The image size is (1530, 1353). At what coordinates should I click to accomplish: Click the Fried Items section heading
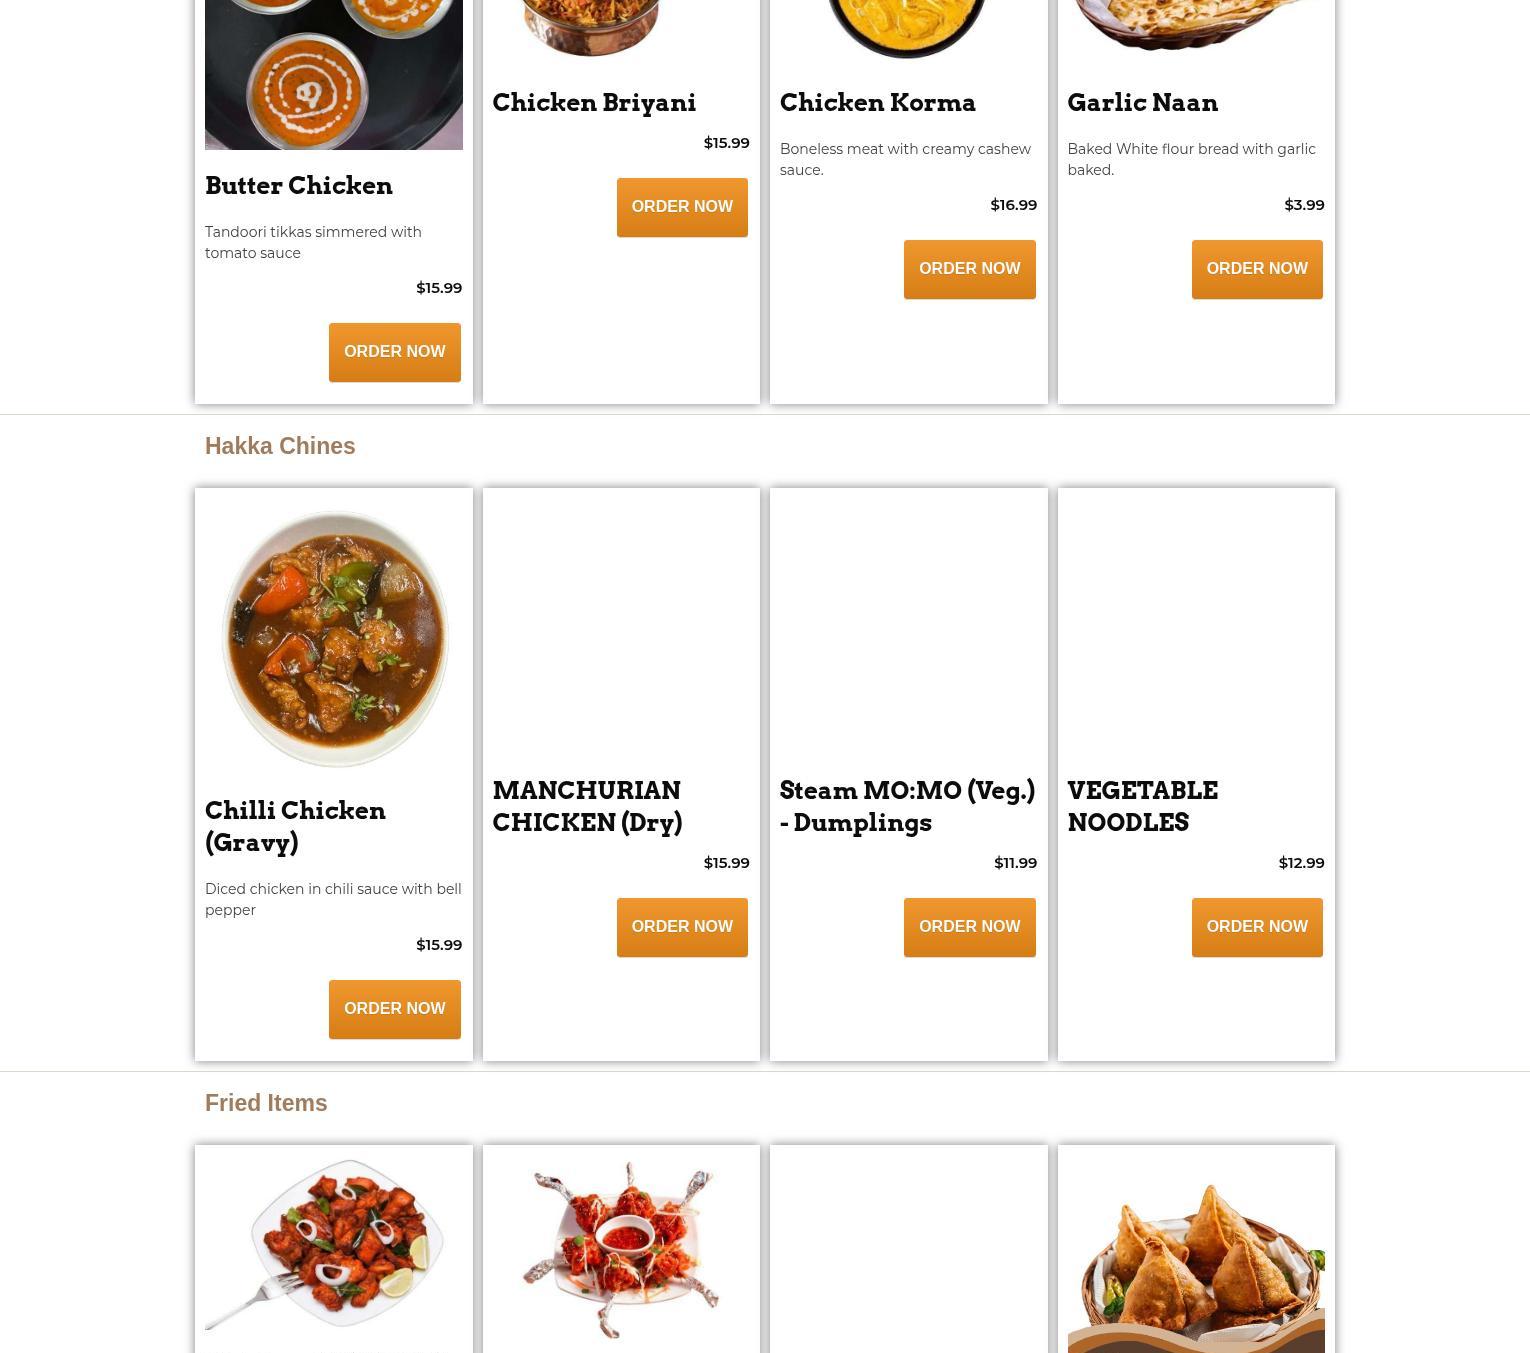(266, 1103)
